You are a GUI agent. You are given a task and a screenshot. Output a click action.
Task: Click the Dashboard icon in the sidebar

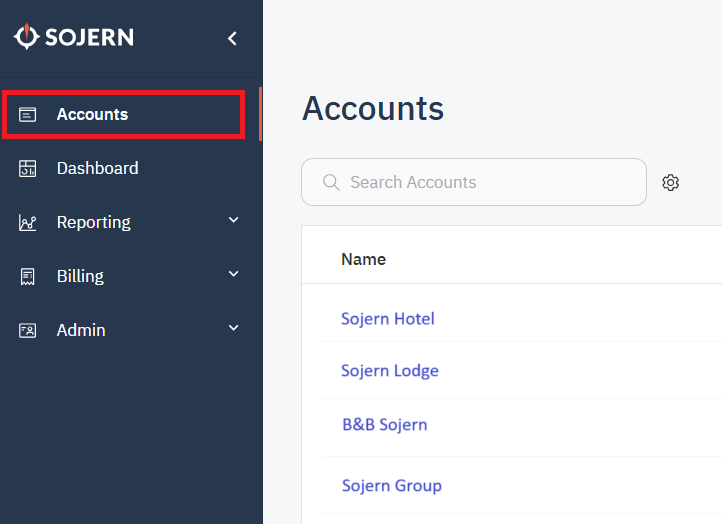(28, 169)
